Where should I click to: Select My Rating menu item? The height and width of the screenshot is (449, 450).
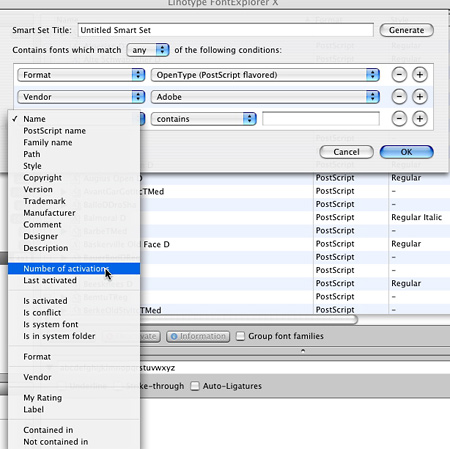point(74,398)
